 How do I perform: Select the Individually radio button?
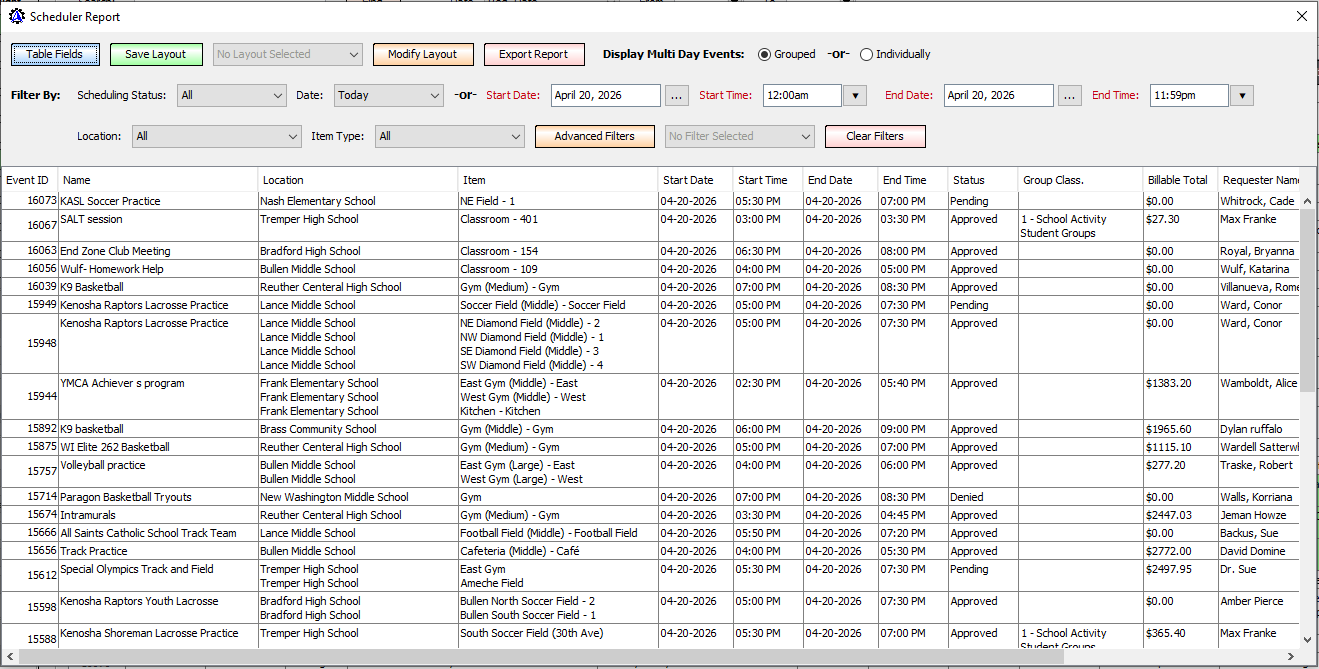click(x=866, y=55)
